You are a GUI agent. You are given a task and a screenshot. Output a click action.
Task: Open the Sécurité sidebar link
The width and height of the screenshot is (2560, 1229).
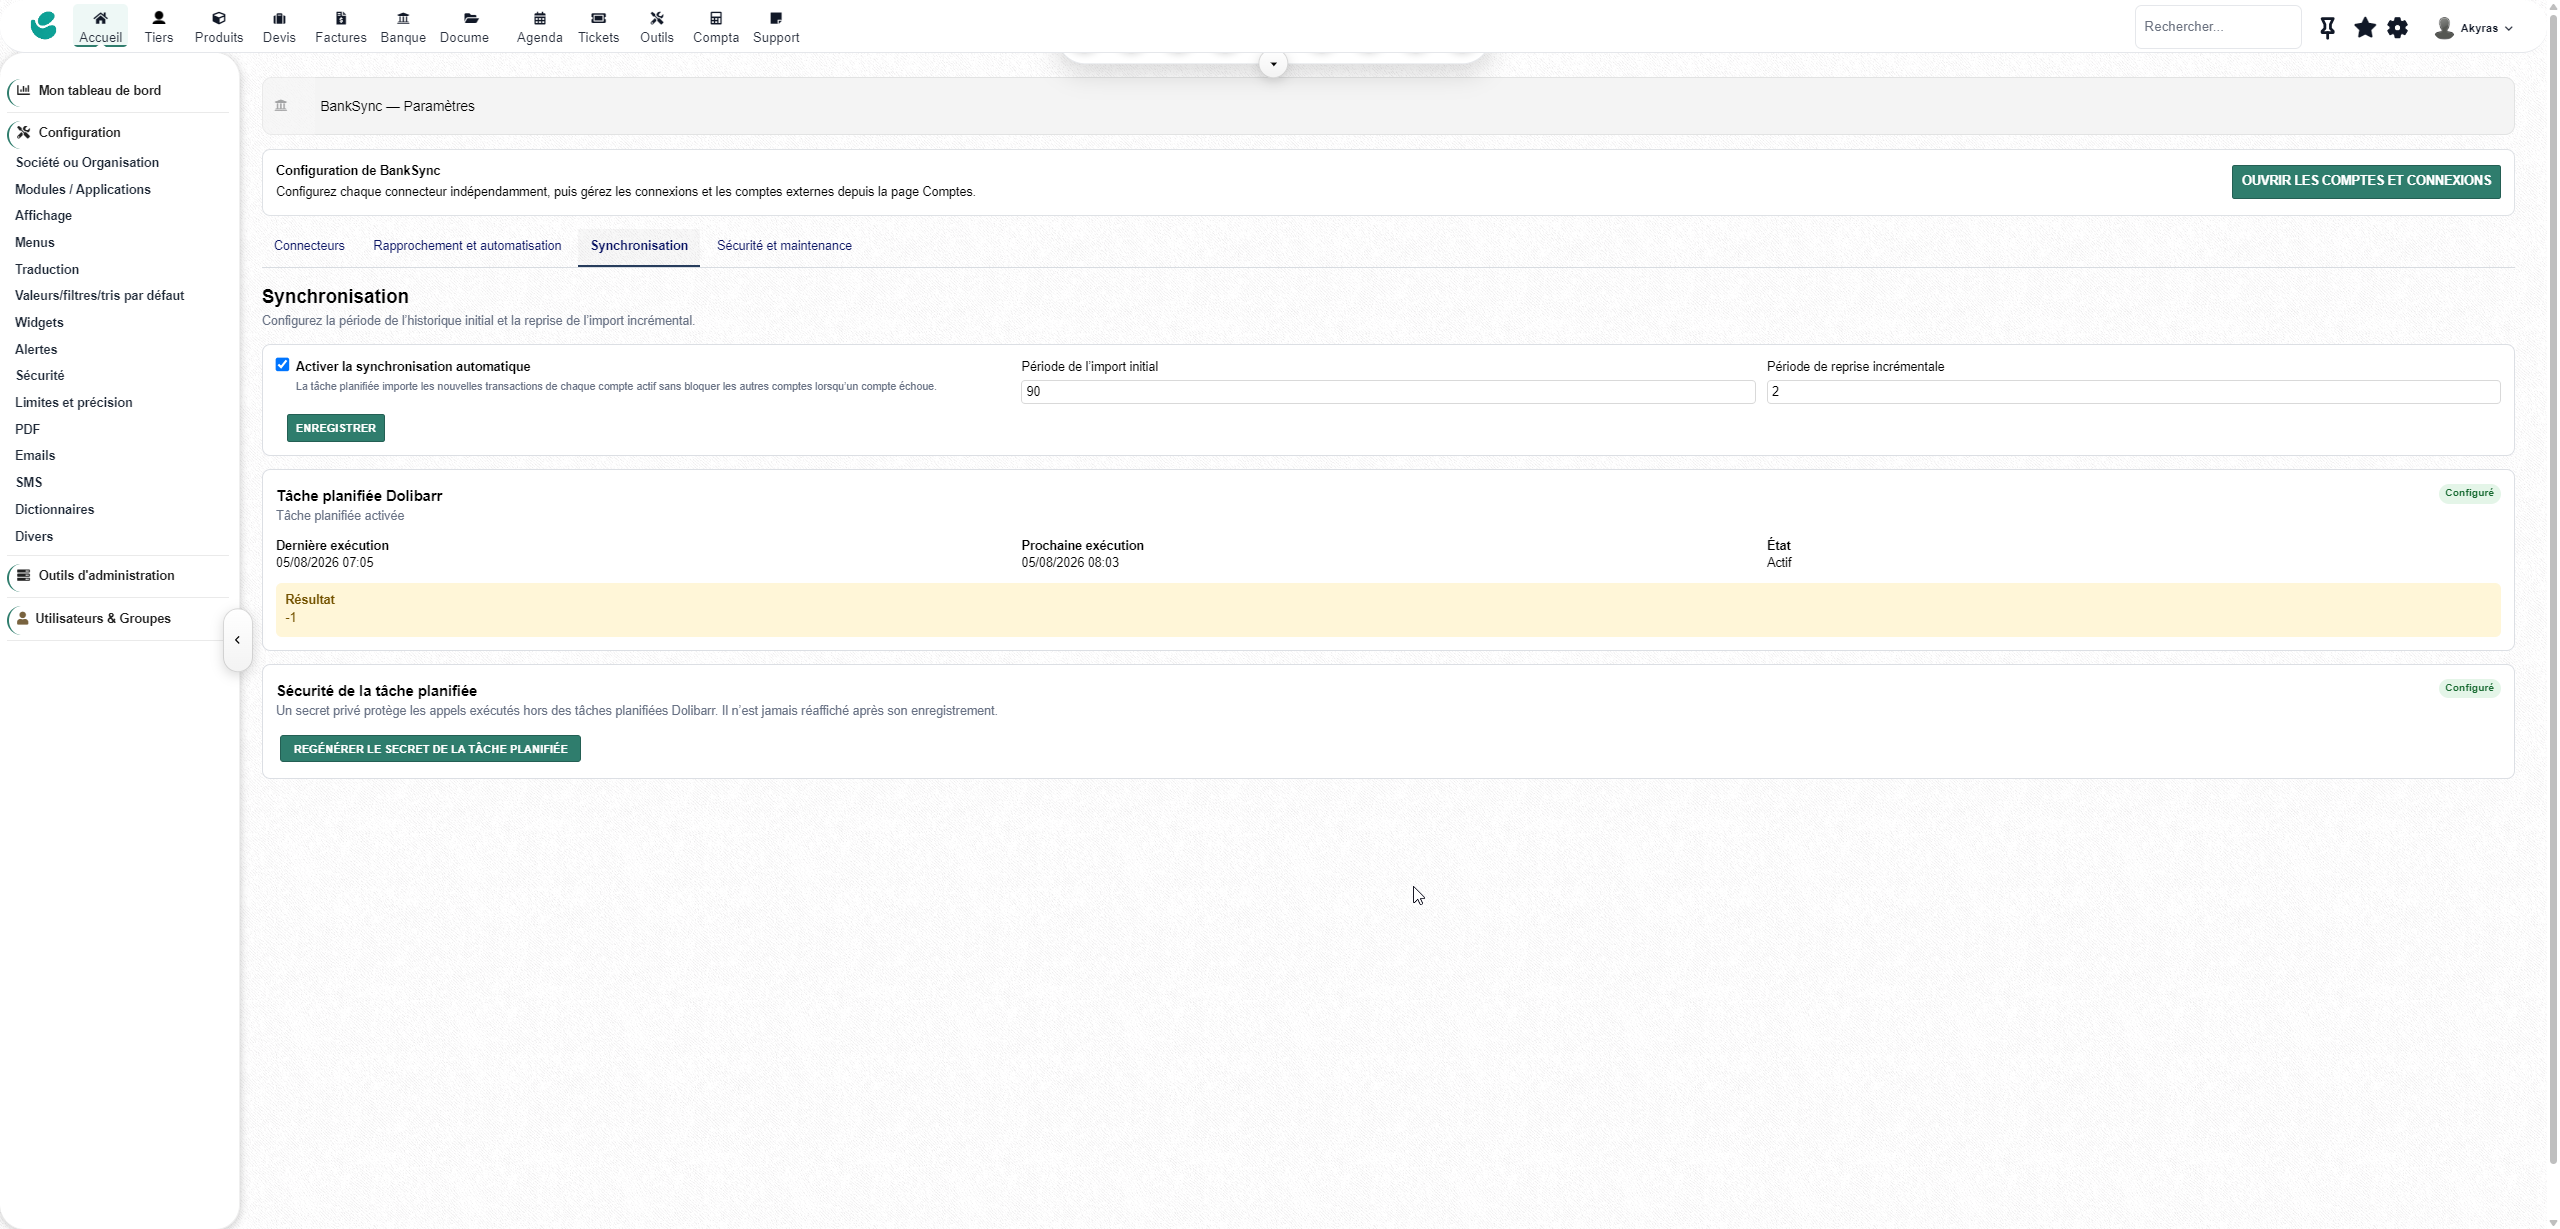pos(40,375)
